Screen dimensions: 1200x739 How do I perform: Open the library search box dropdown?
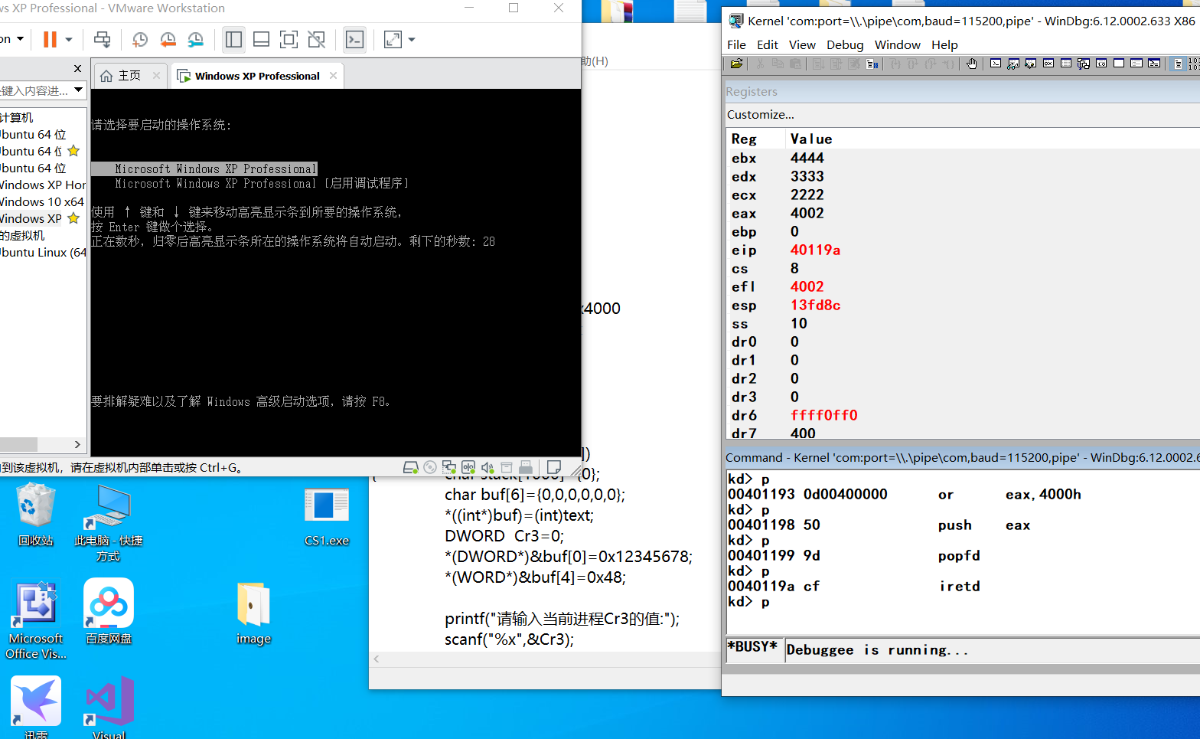79,91
